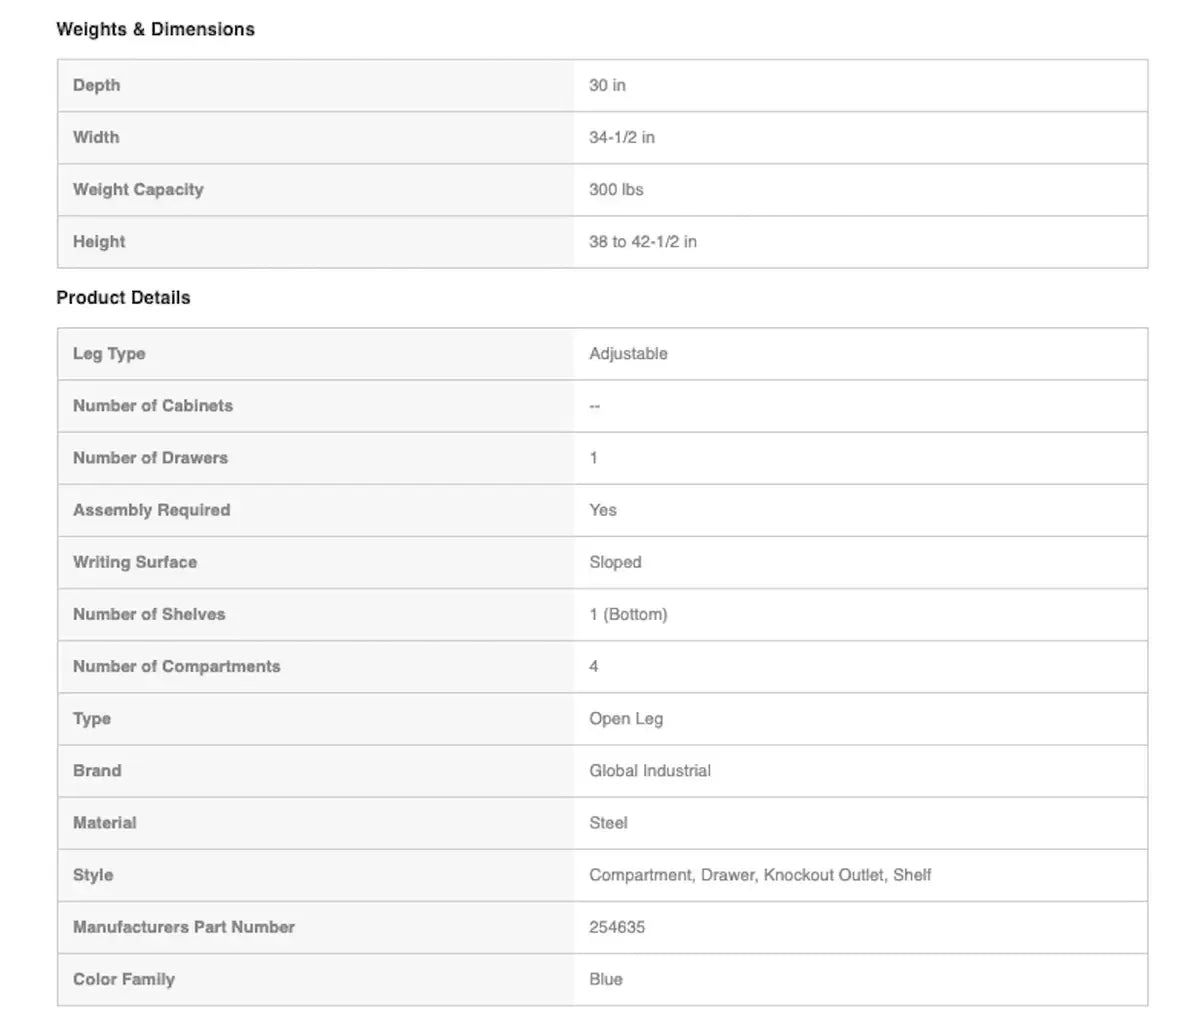Click the Product Details heading
Screen dimensions: 1200x1033
pos(123,298)
